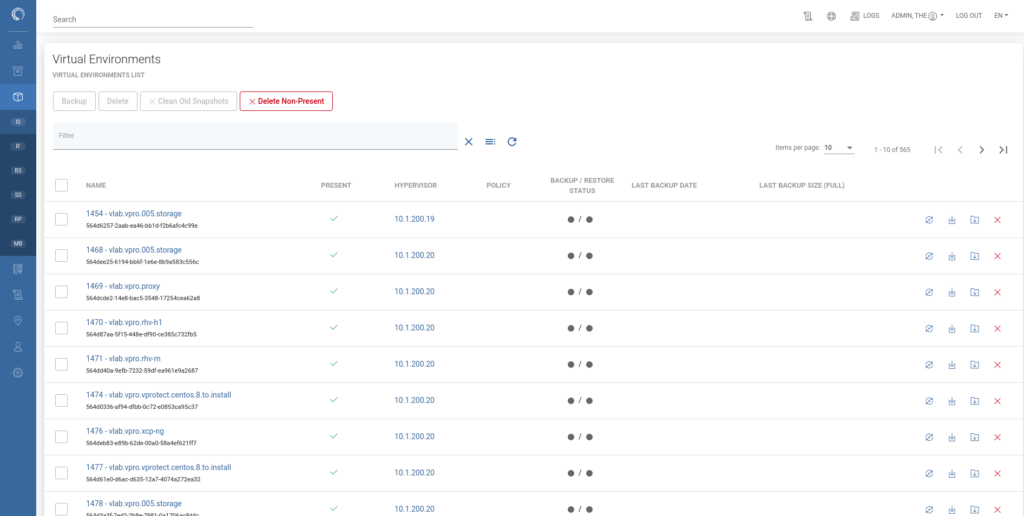Open the settings gear in the sidebar
Screen dimensions: 1024x516
[x=17, y=373]
